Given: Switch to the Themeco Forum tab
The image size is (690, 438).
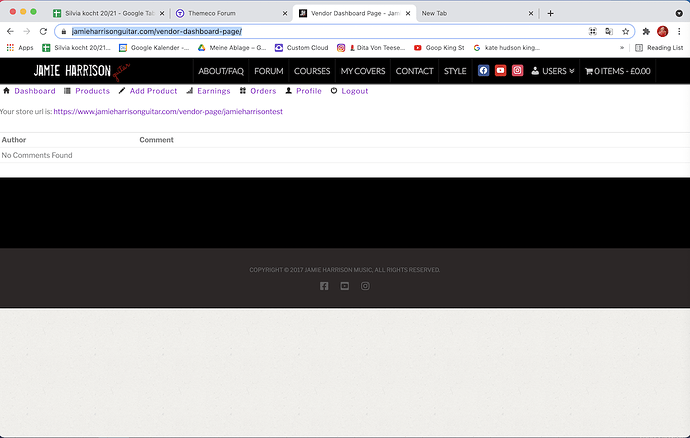Looking at the screenshot, I should (230, 13).
